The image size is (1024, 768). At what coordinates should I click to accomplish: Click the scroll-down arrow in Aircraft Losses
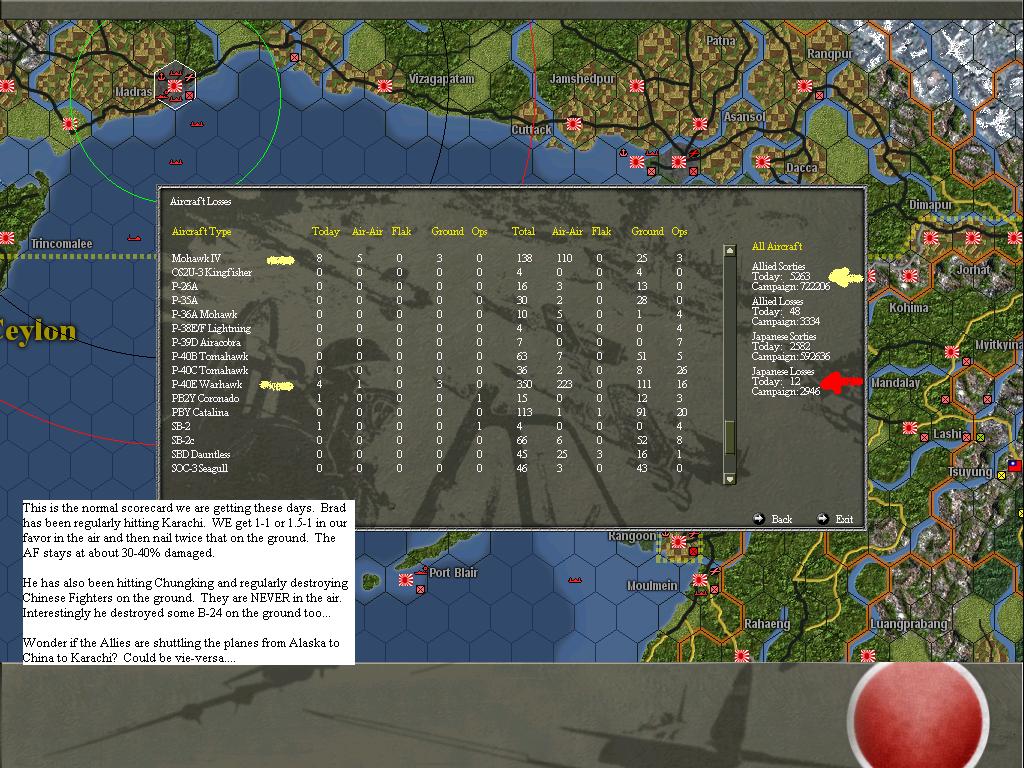point(730,478)
